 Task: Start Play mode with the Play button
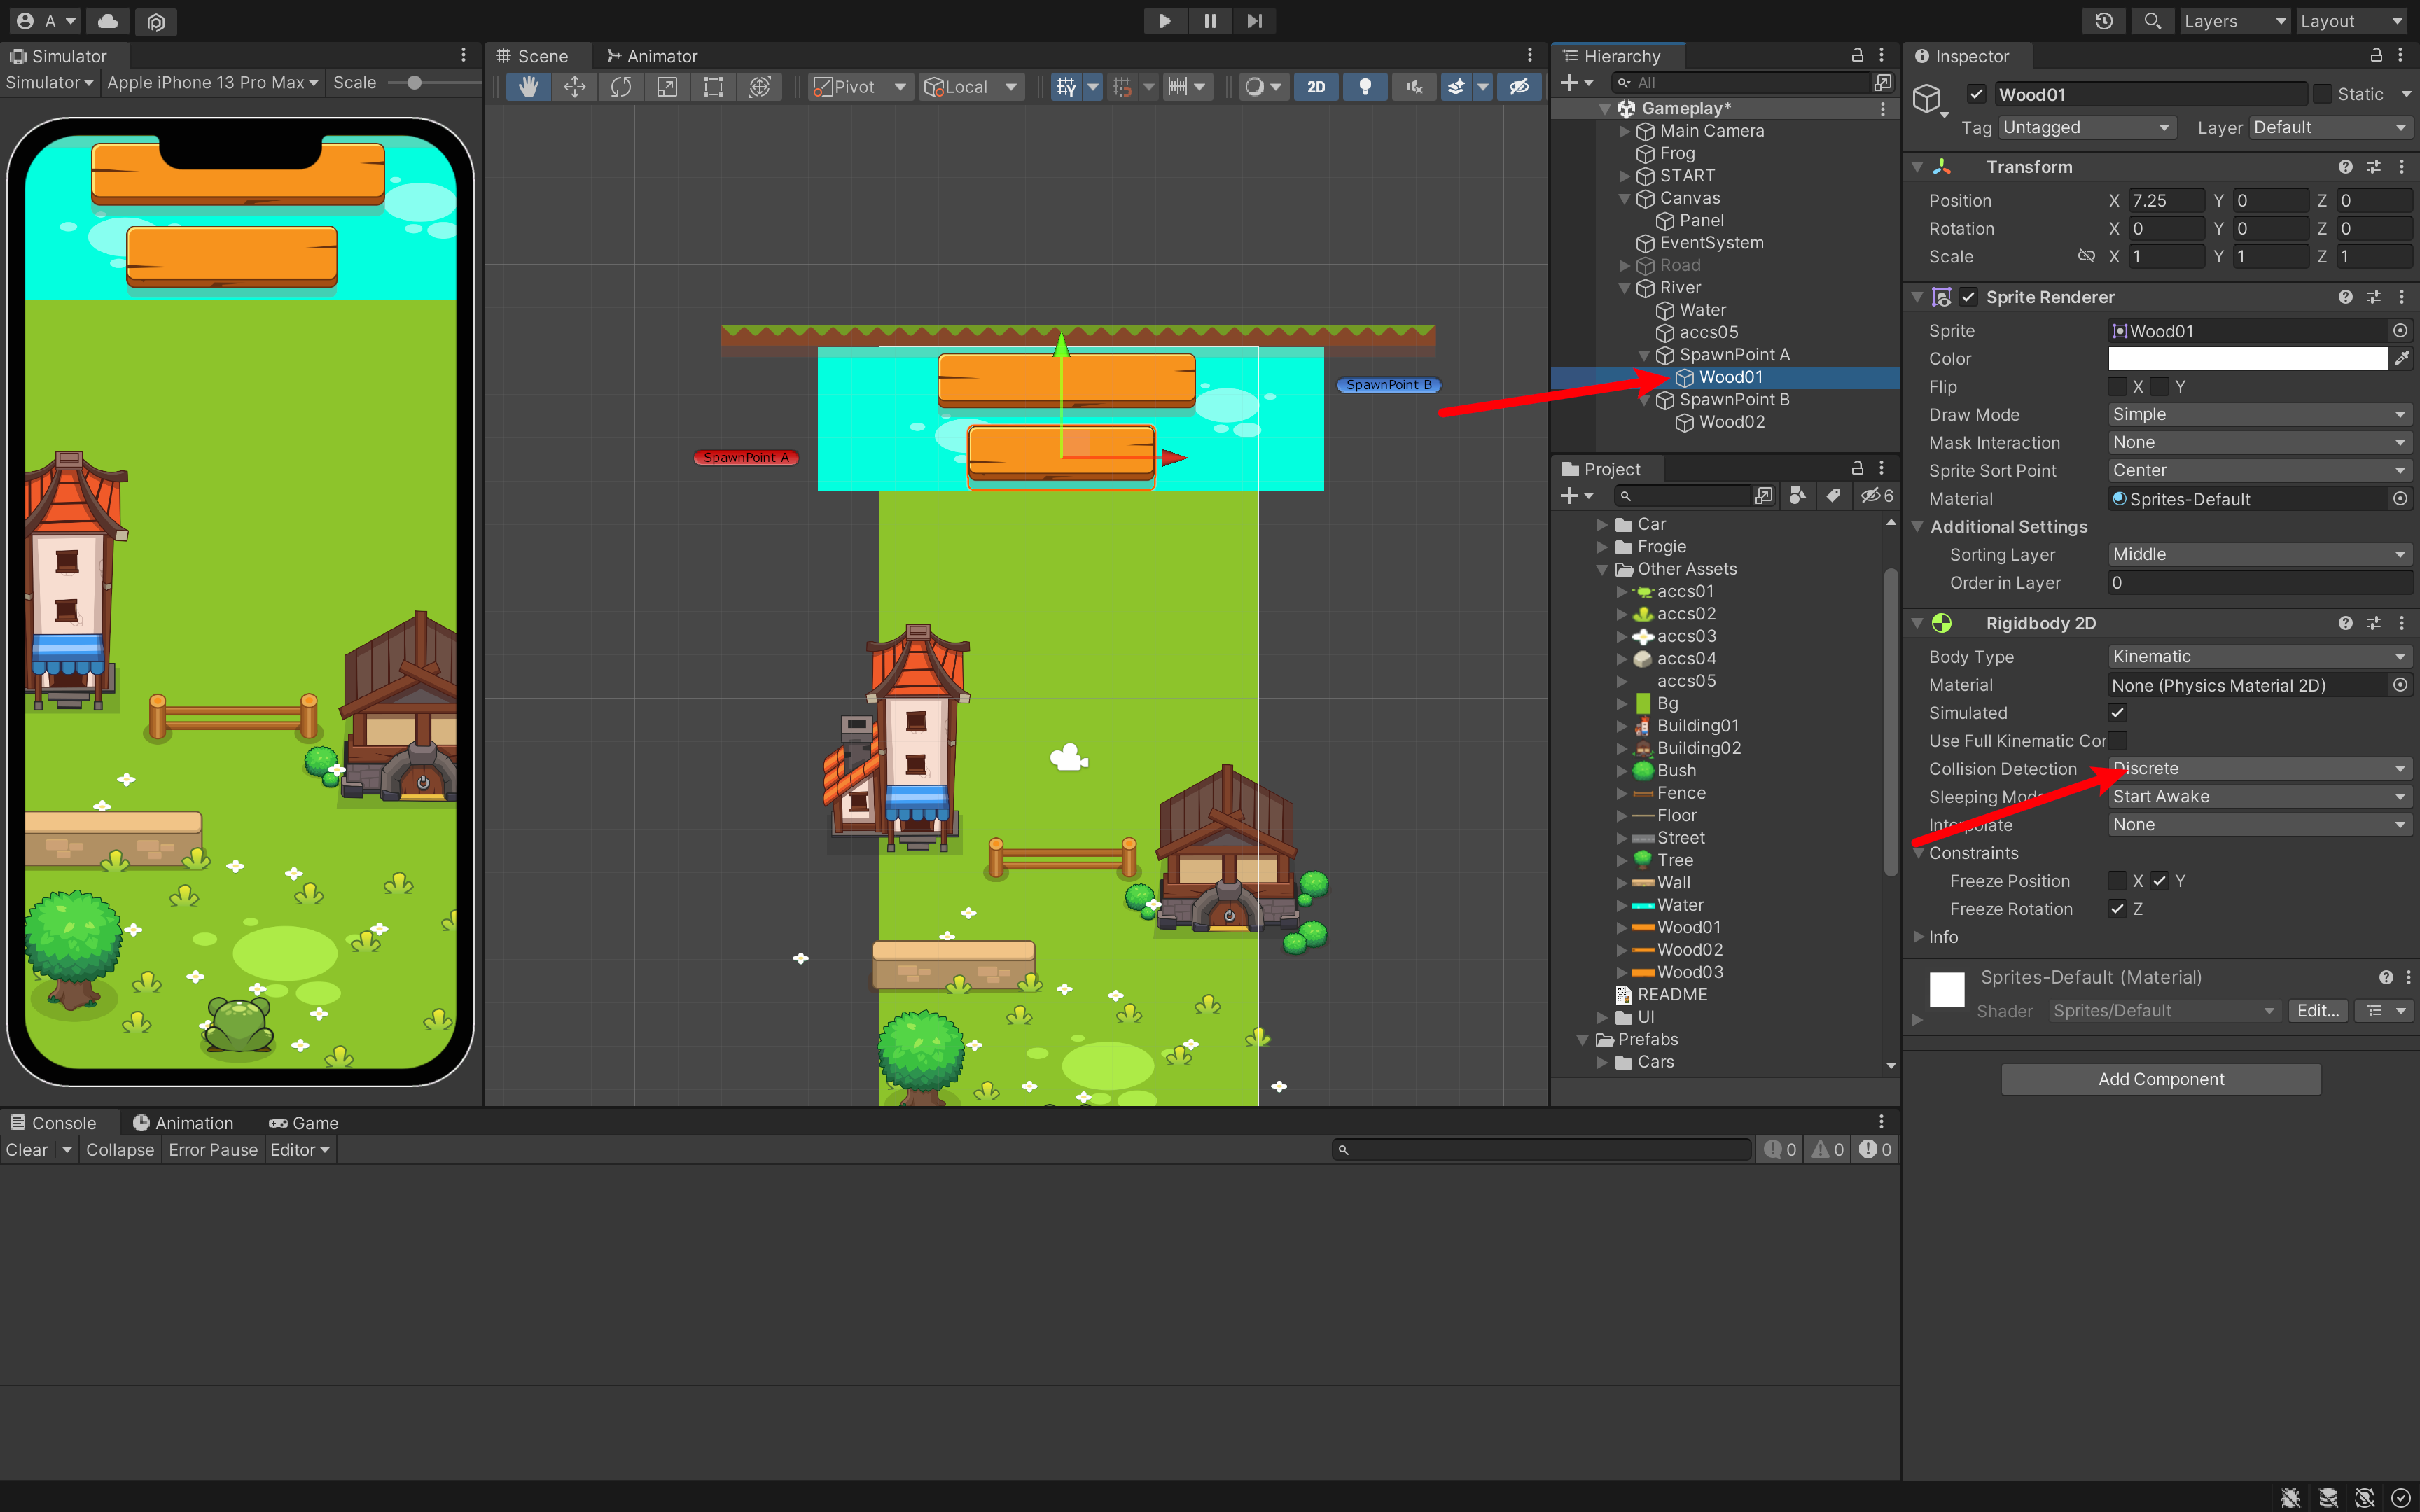1165,21
